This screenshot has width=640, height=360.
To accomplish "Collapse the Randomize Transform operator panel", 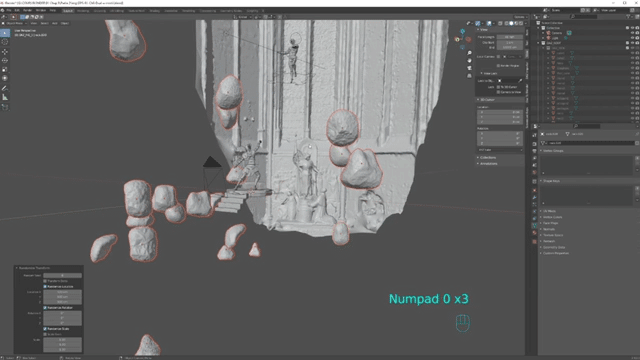I will (33, 268).
